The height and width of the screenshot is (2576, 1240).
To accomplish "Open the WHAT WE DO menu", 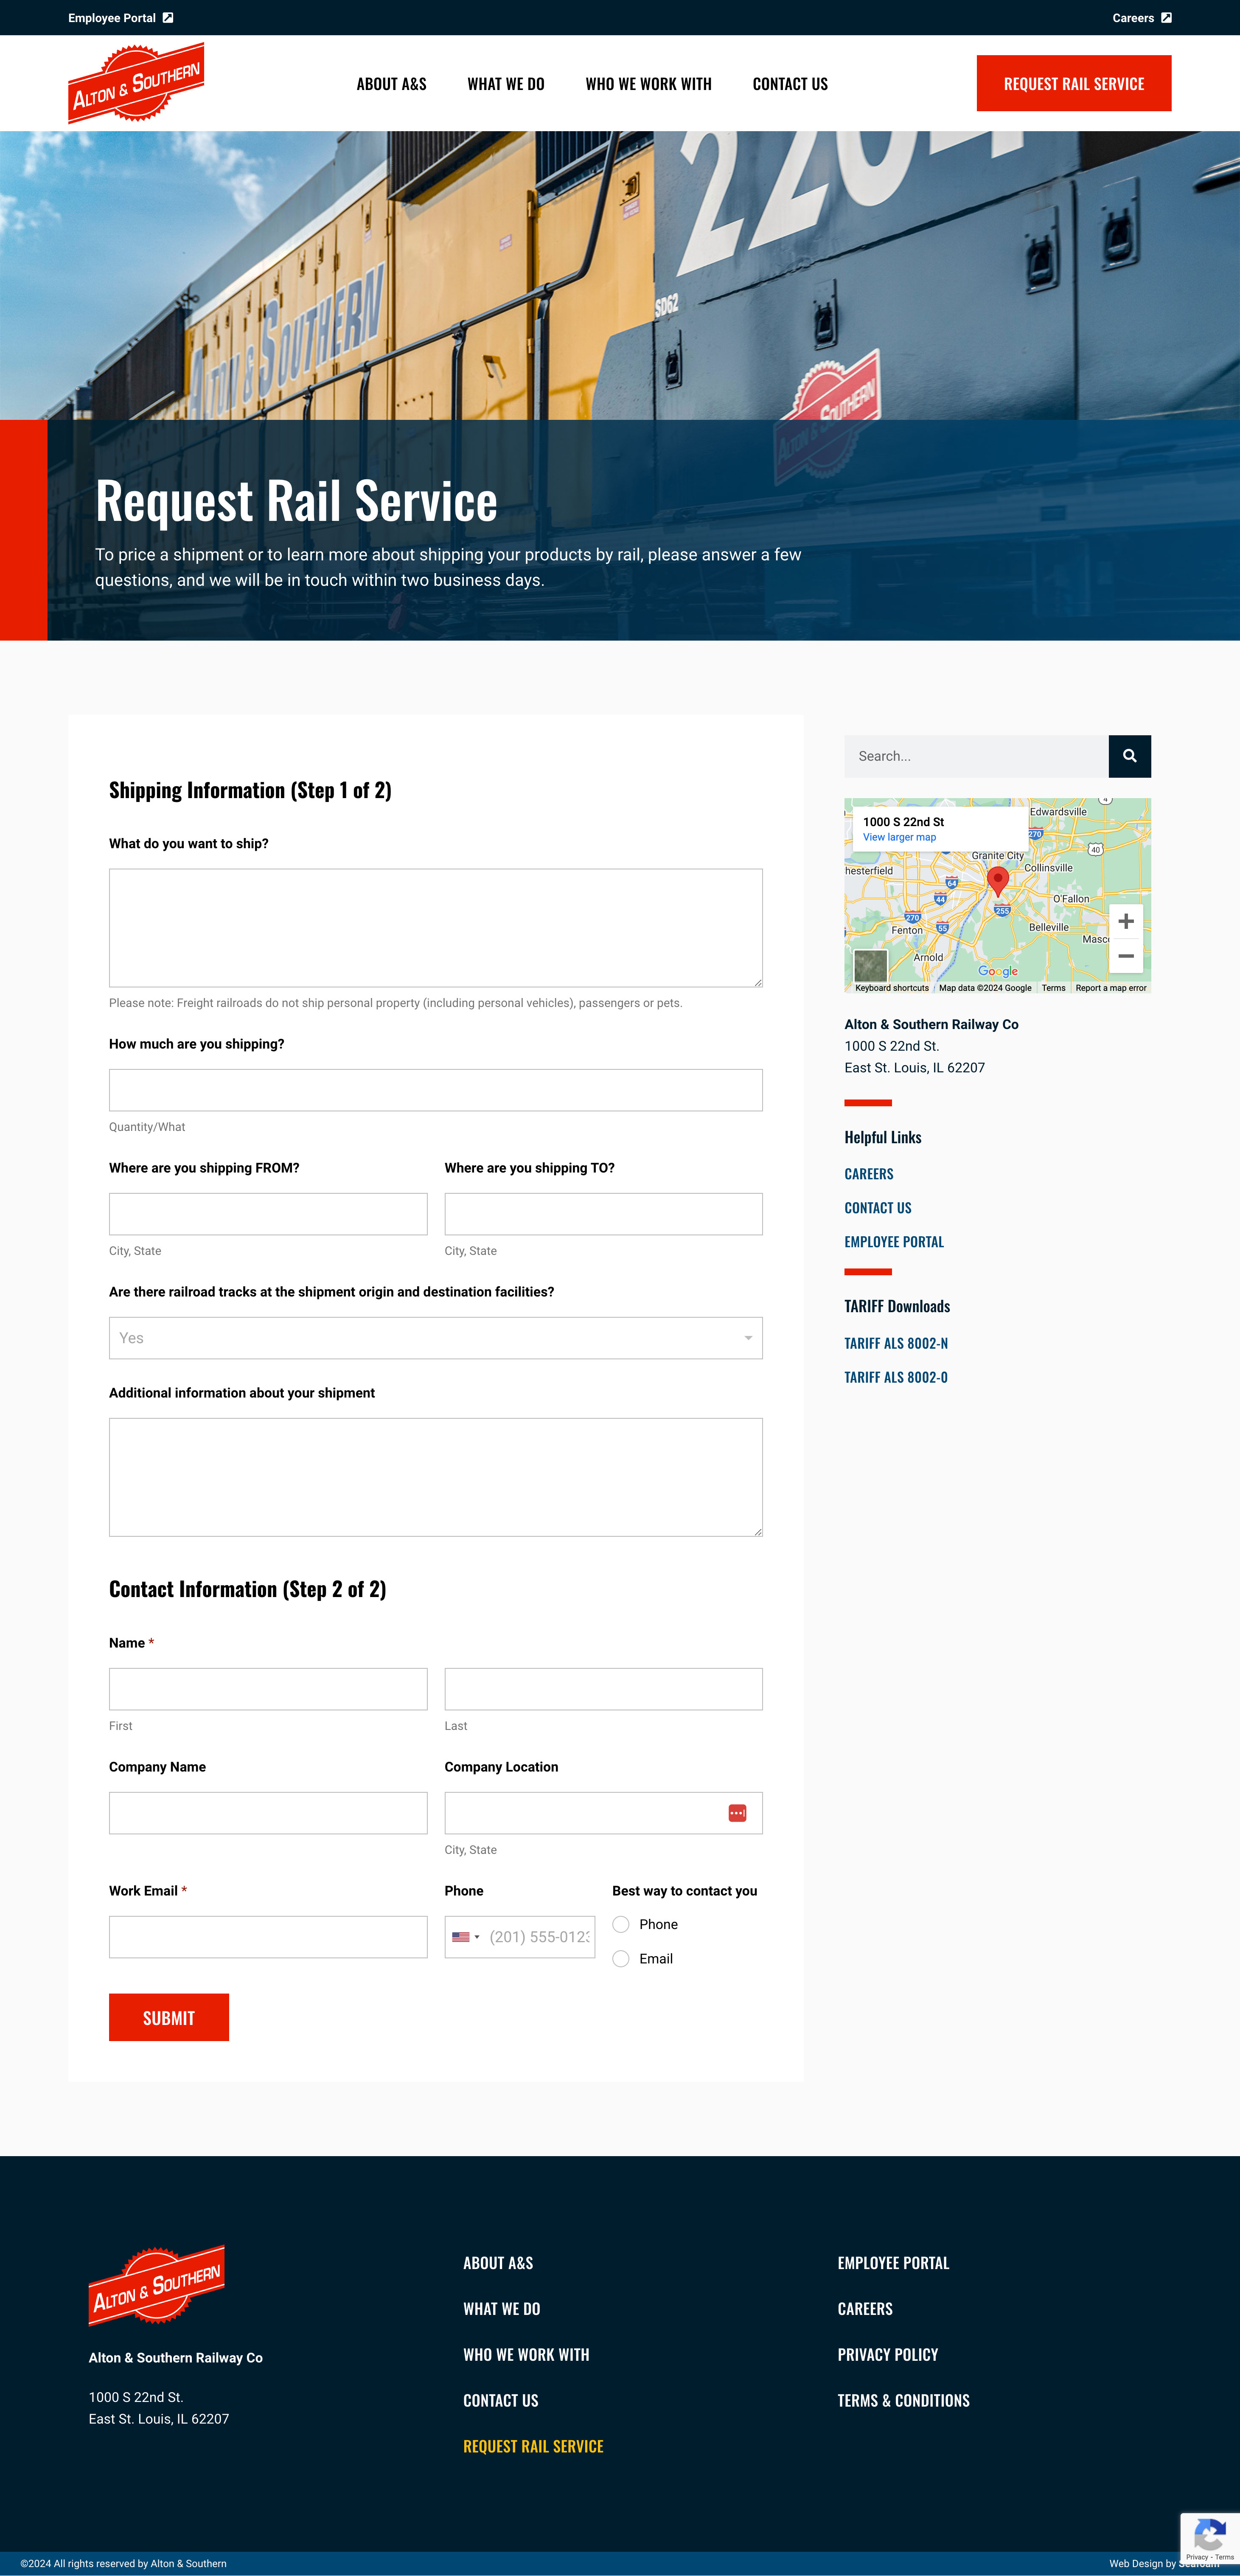I will pos(506,84).
